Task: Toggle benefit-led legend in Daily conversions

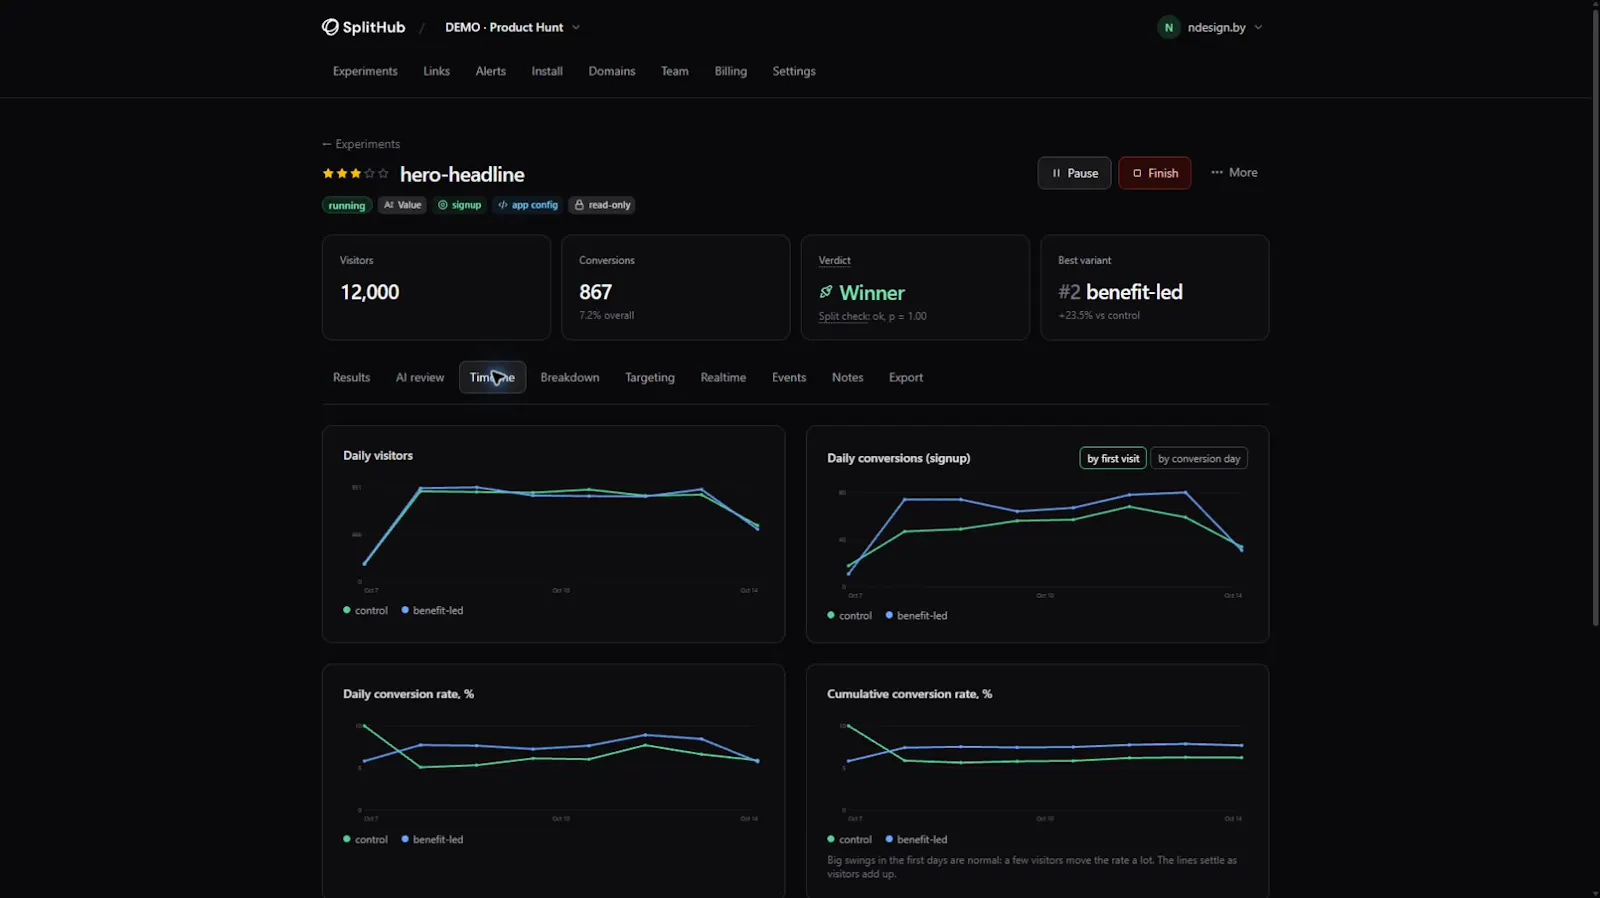Action: click(916, 615)
